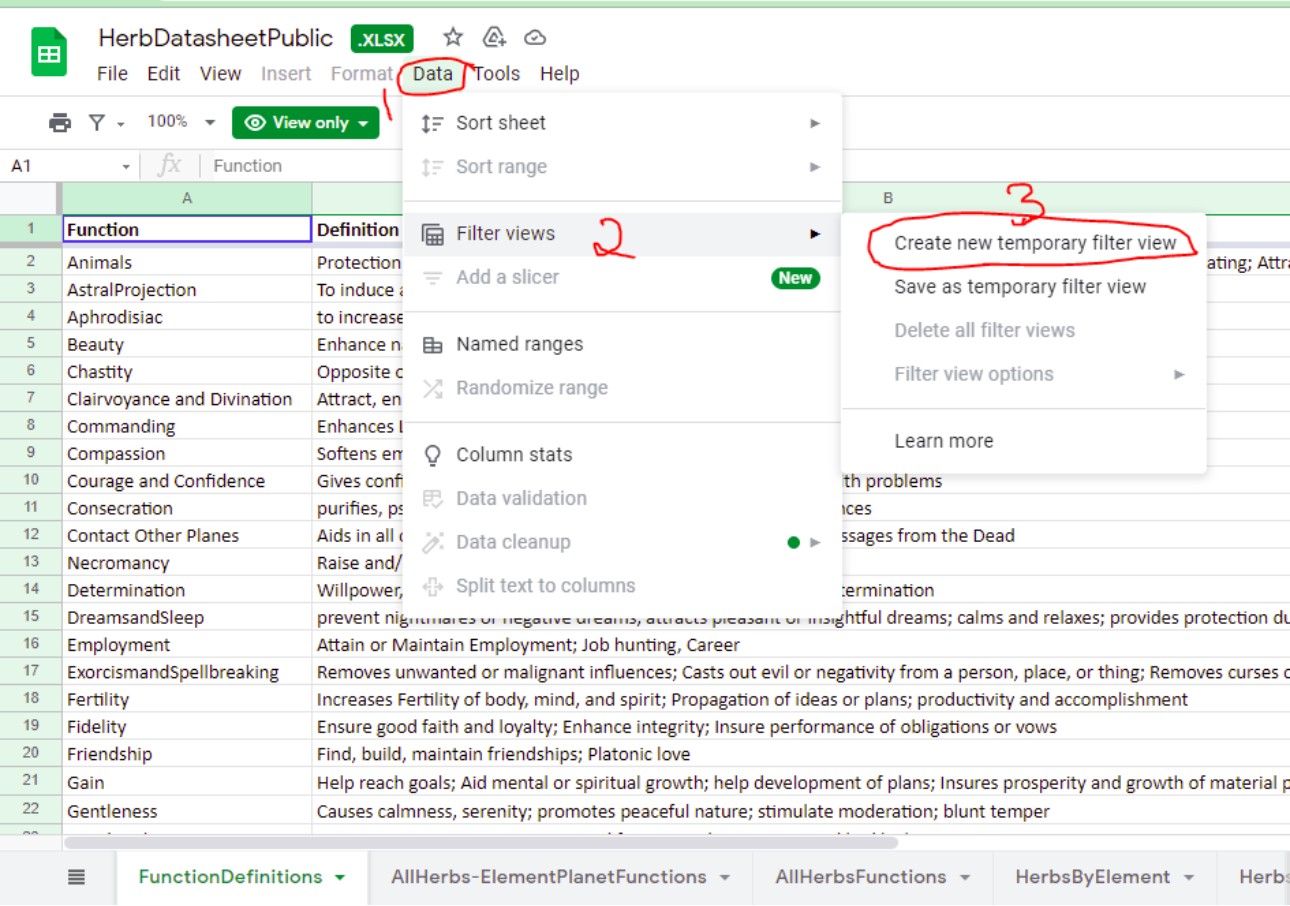This screenshot has width=1290, height=906.
Task: Click the add to Drive icon
Action: point(494,38)
